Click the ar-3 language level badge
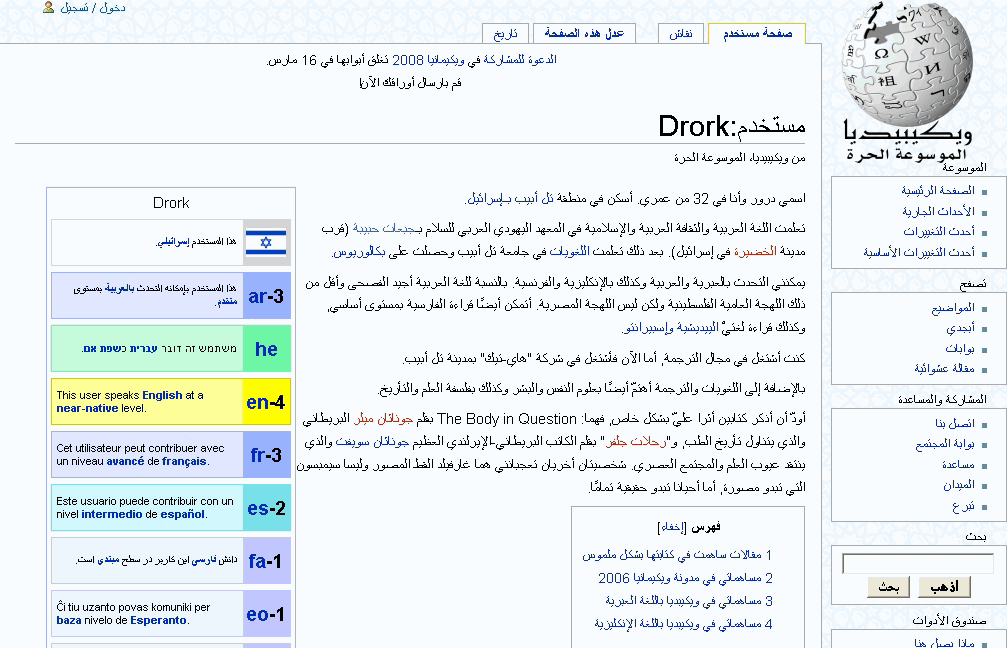 [x=266, y=296]
